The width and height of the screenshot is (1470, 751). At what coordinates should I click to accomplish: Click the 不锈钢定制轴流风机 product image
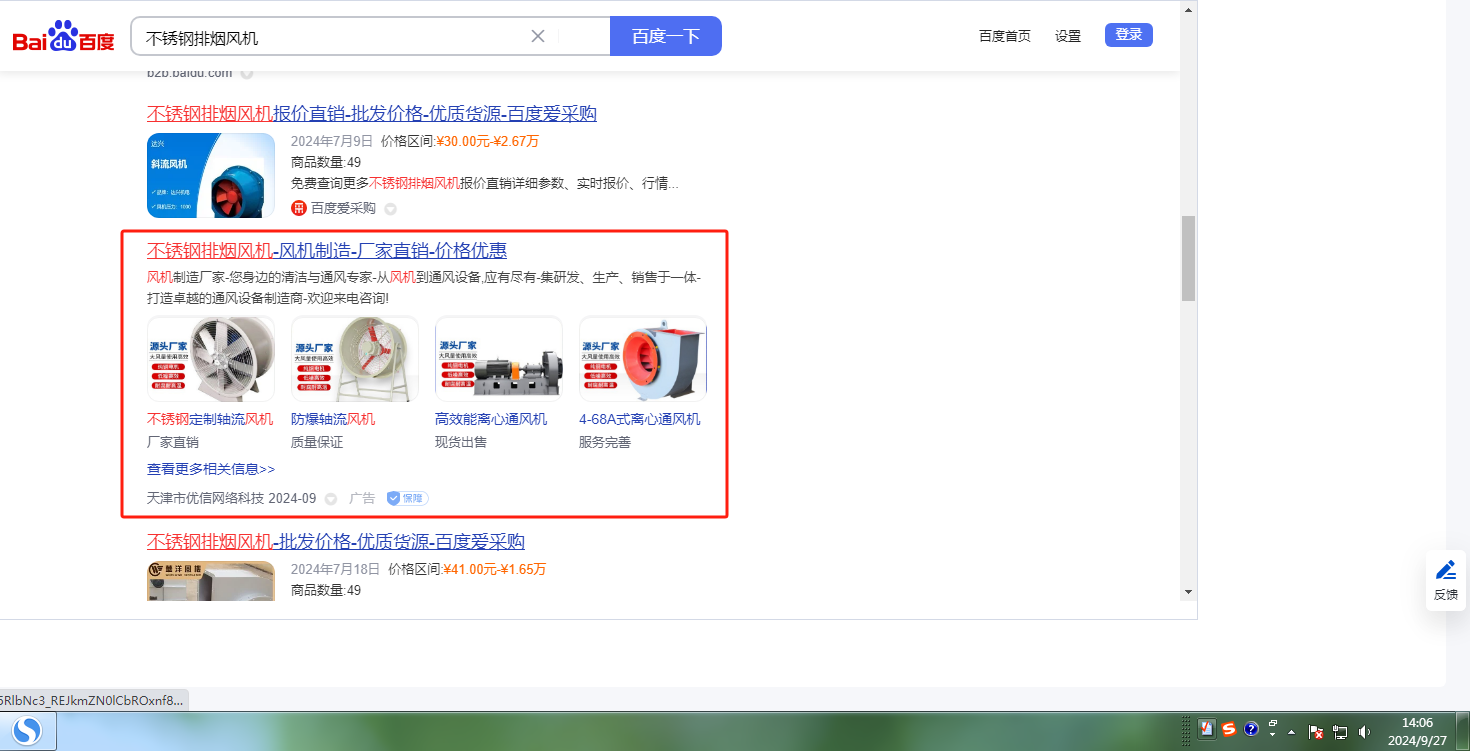point(211,359)
